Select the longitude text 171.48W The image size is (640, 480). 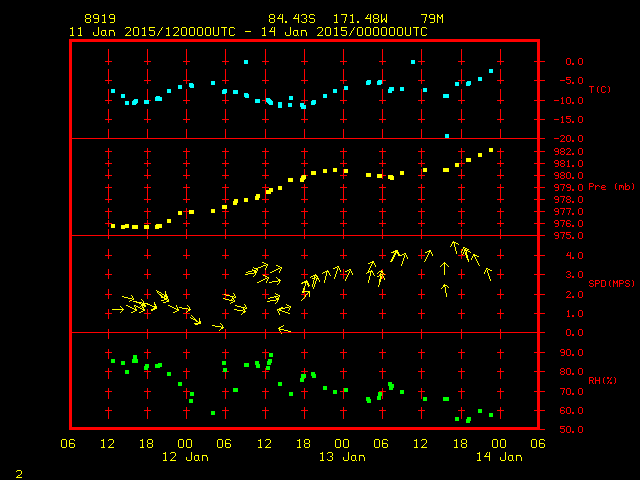(360, 19)
